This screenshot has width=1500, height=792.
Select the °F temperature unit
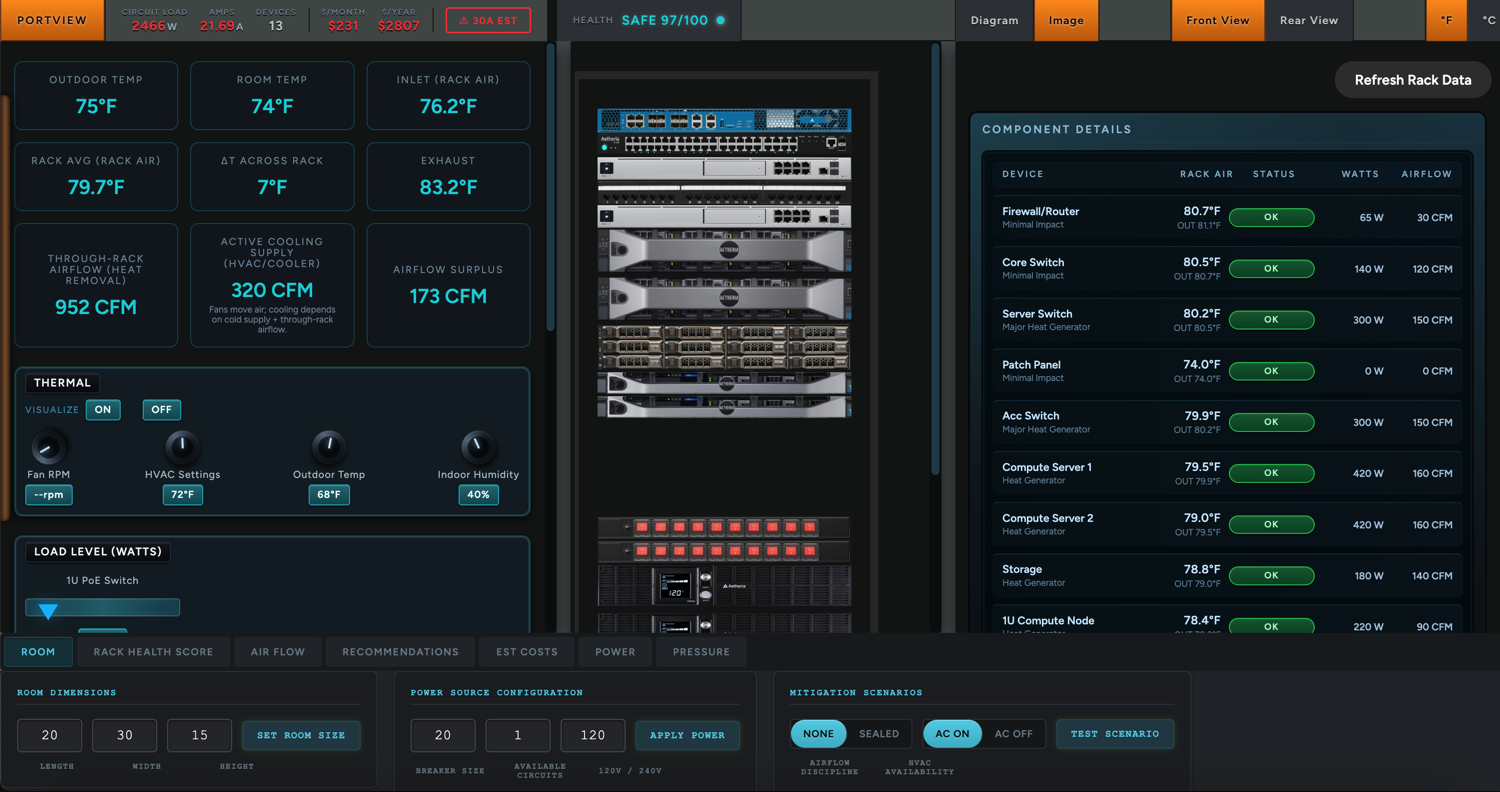click(1446, 19)
